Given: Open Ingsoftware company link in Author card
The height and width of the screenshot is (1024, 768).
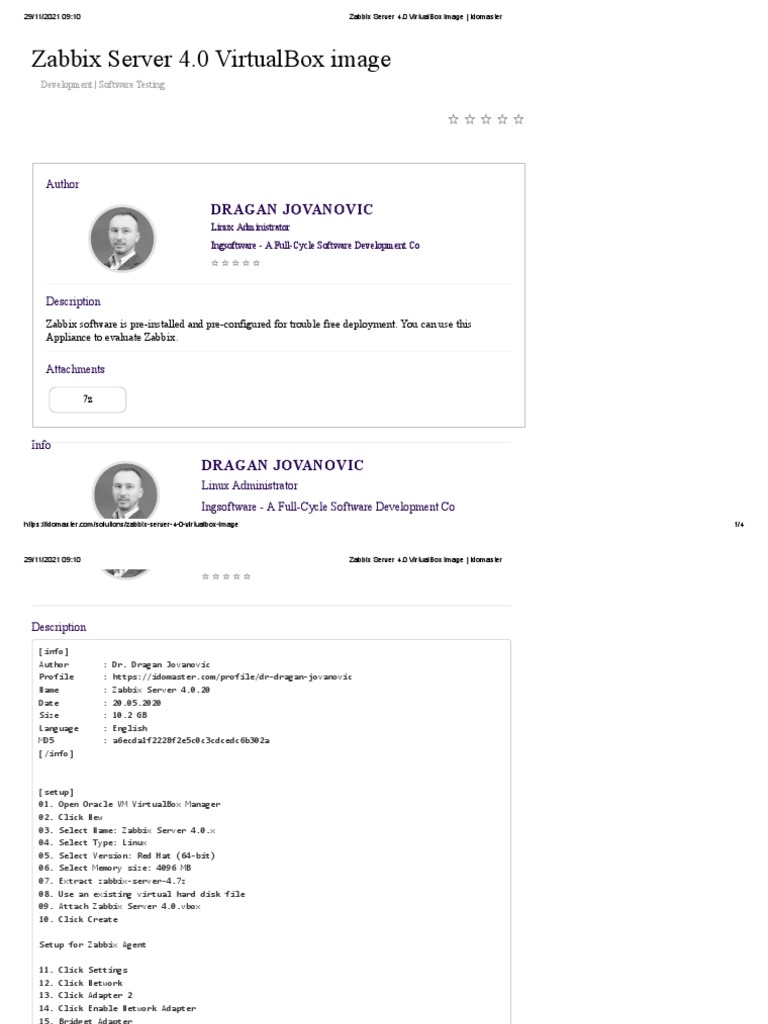Looking at the screenshot, I should (x=315, y=245).
